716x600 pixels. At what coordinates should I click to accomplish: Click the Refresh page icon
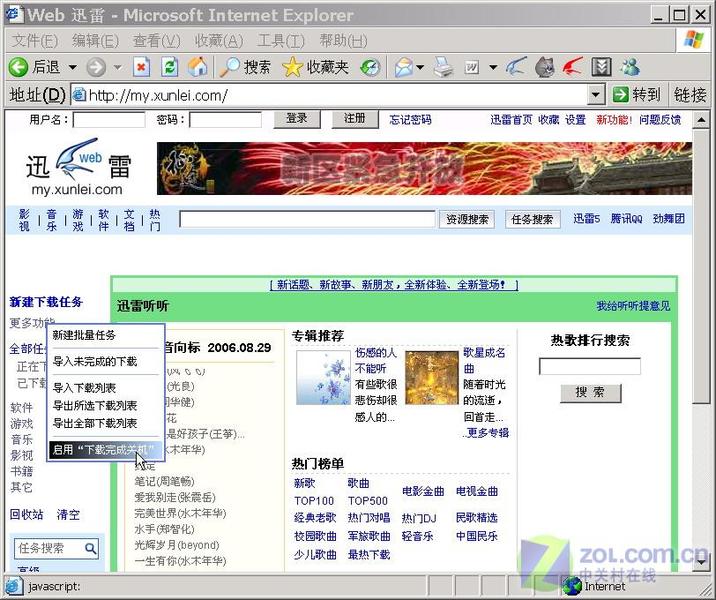coord(170,68)
